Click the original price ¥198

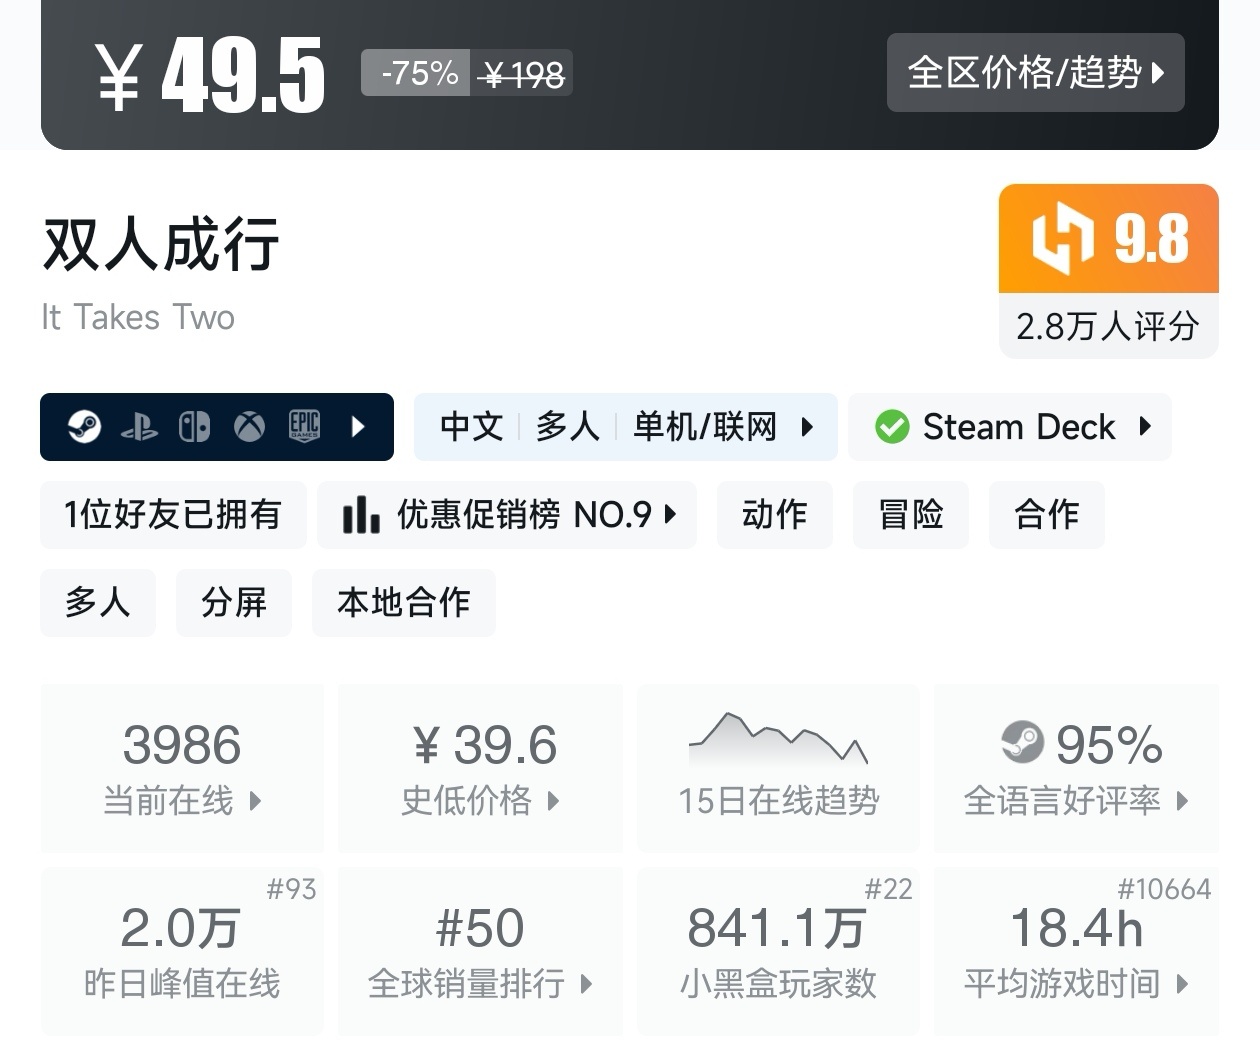tap(522, 73)
